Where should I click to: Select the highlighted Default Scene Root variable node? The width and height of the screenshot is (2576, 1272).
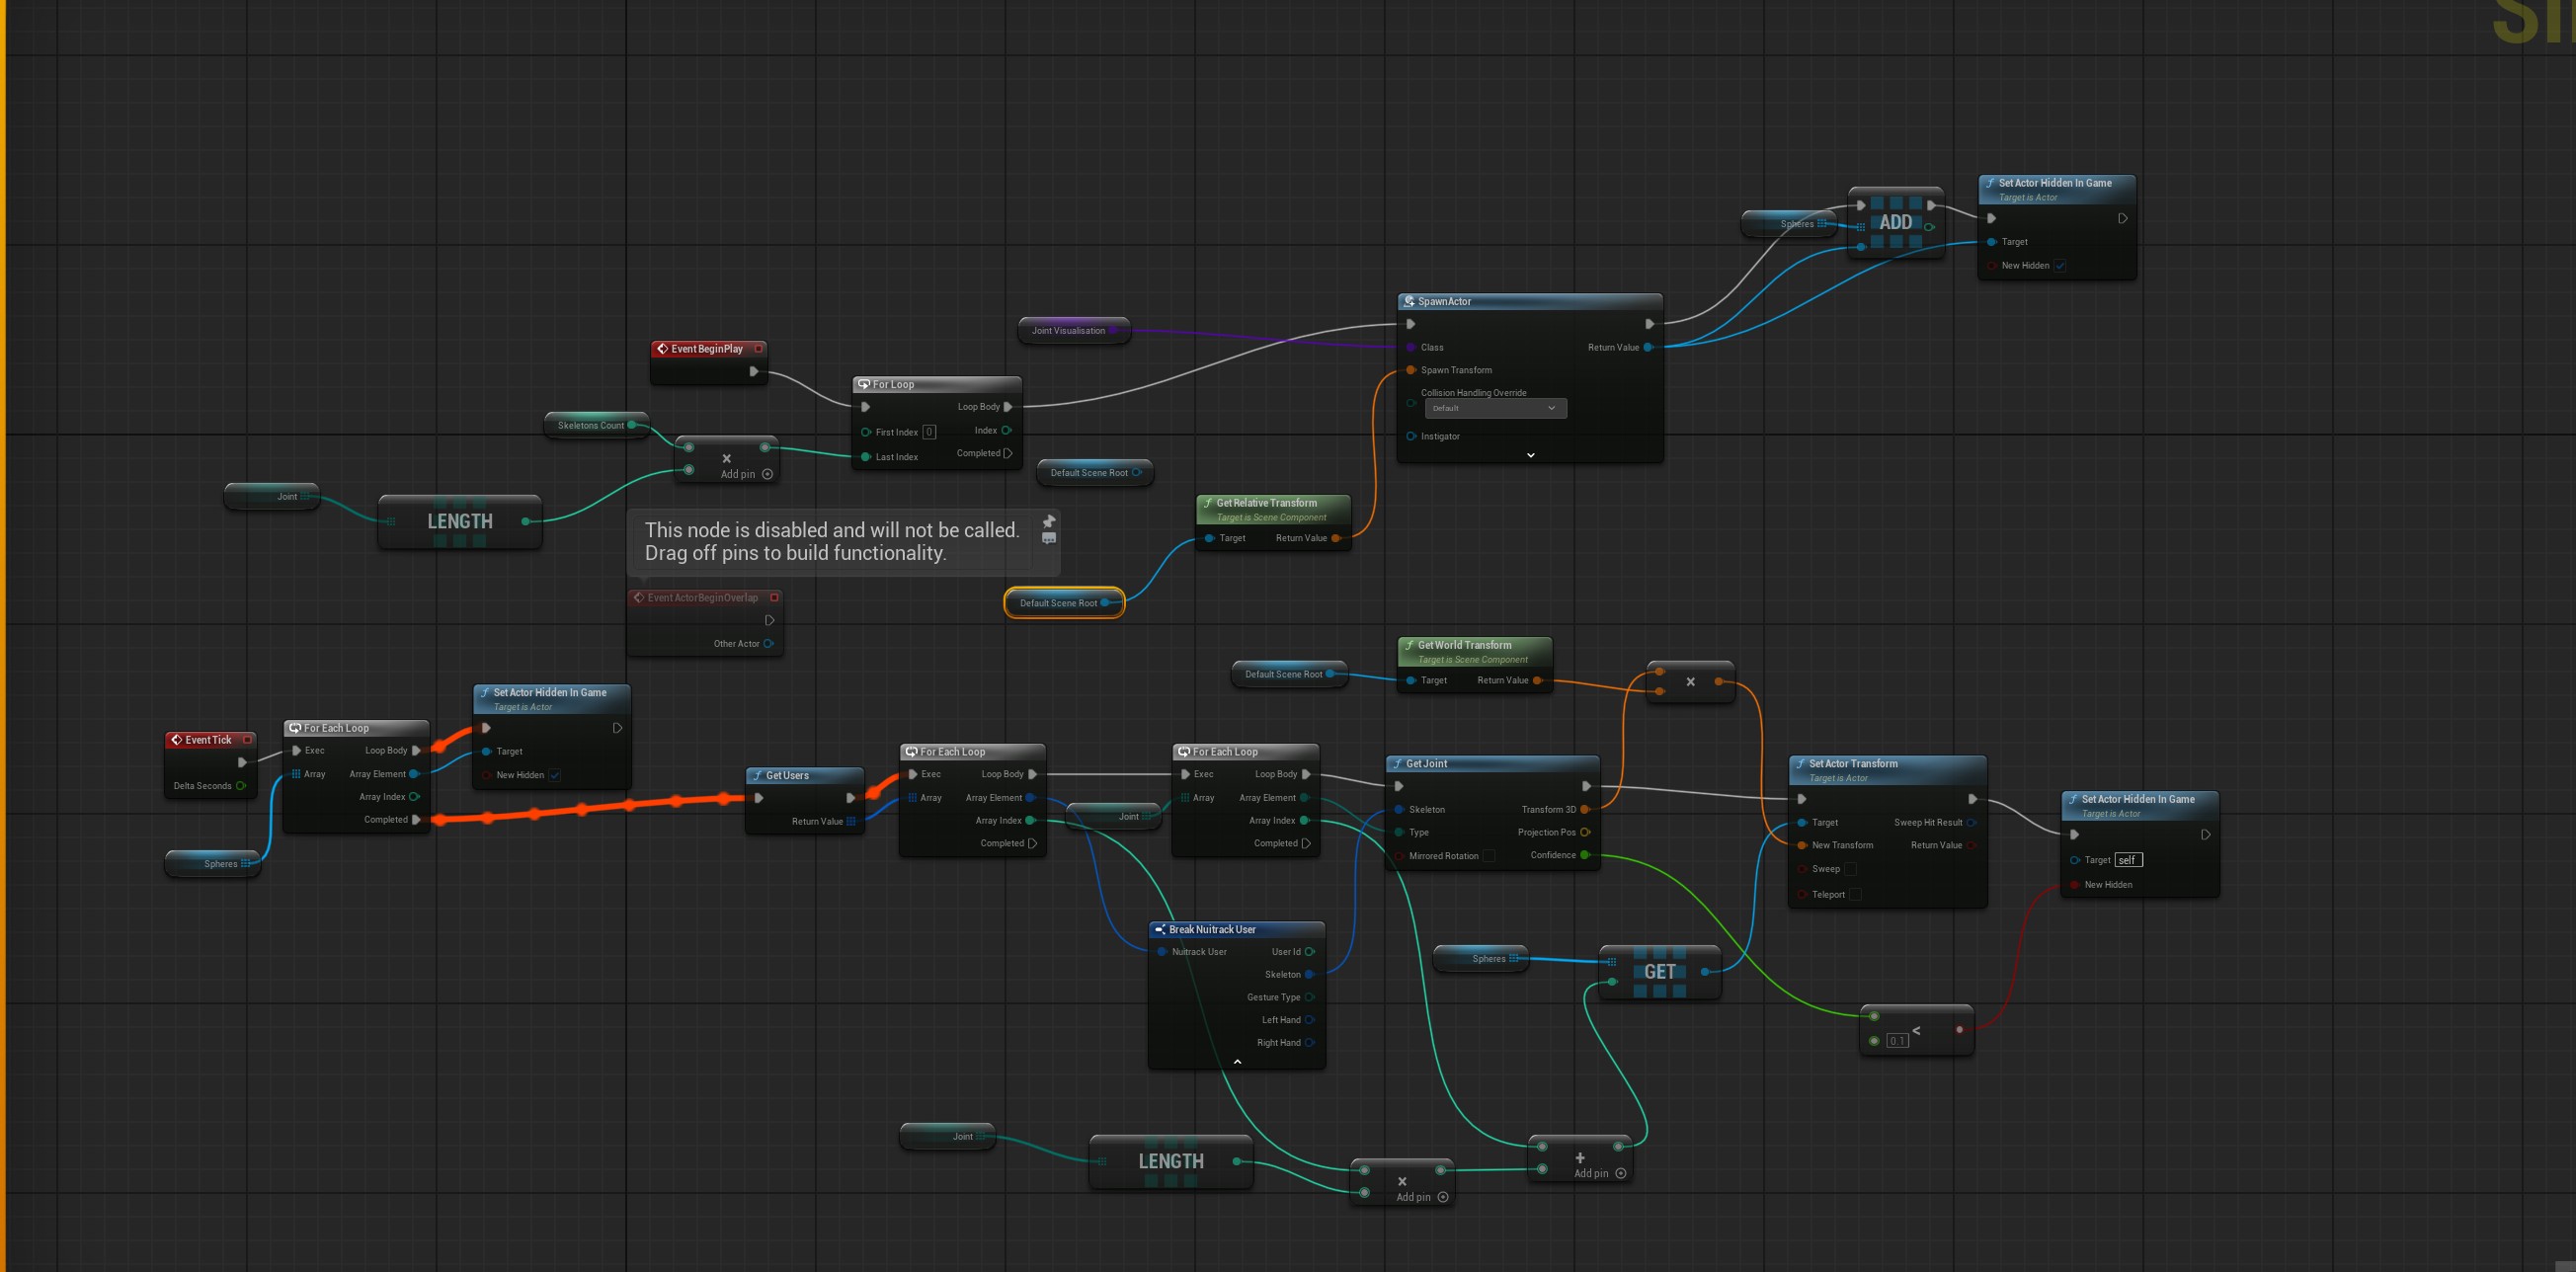[x=1058, y=603]
